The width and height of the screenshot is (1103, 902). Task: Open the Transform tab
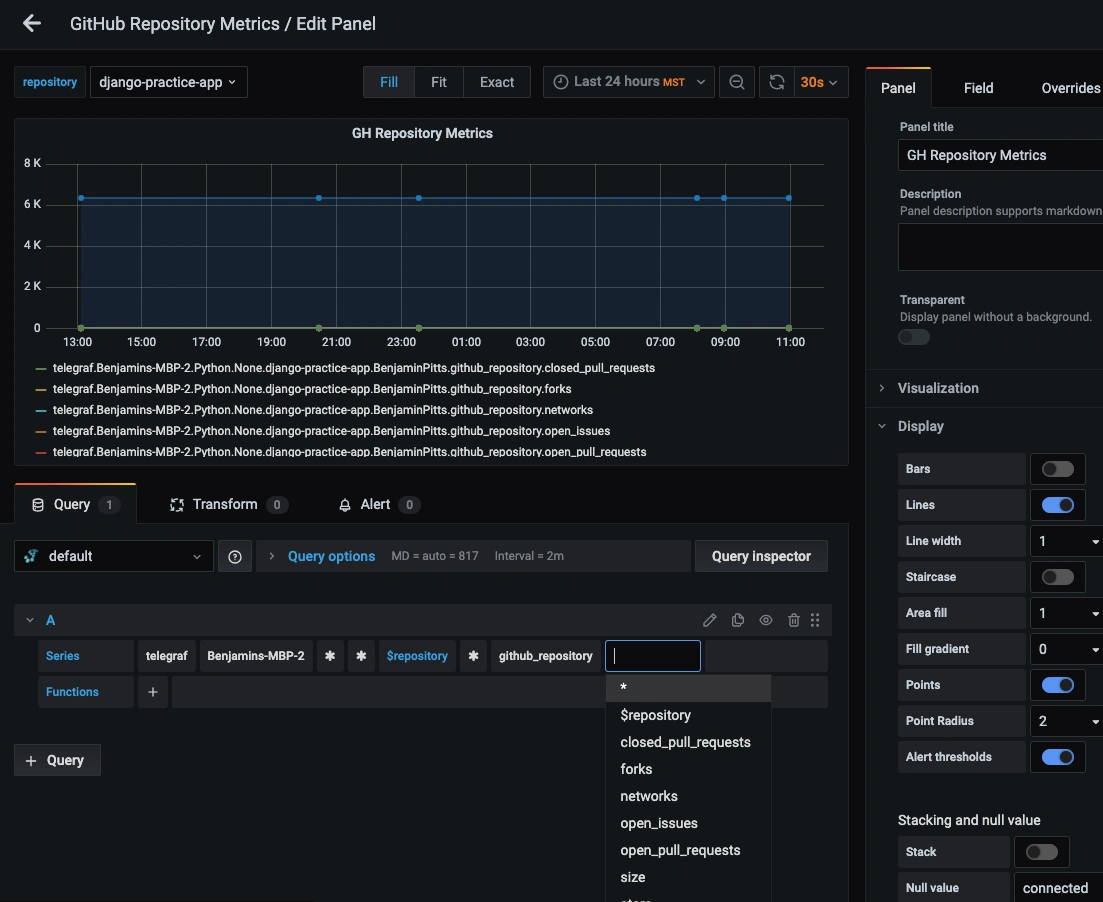(228, 504)
